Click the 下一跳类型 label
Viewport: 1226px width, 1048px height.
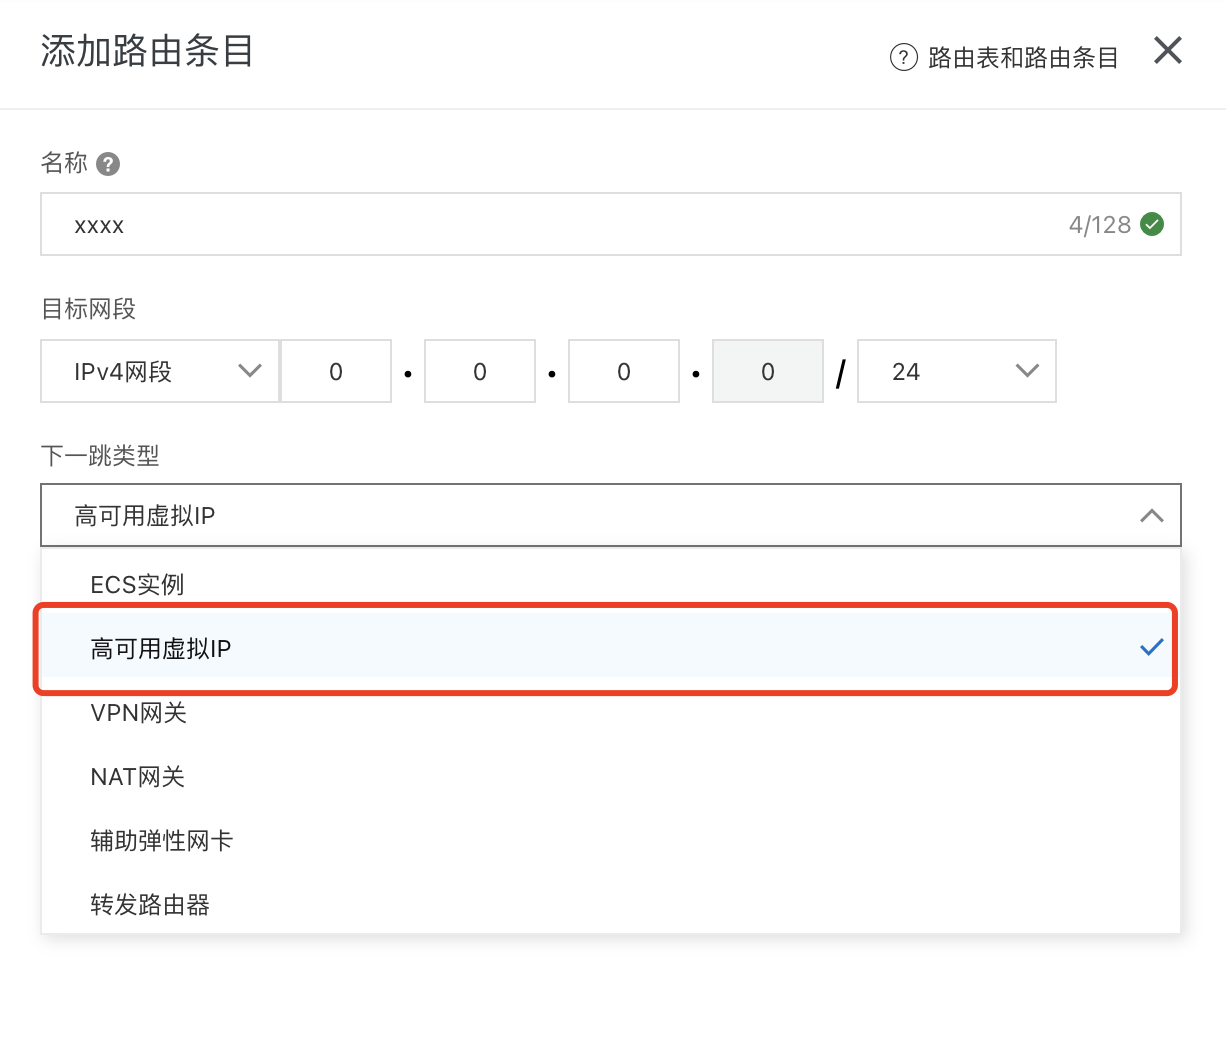tap(100, 456)
